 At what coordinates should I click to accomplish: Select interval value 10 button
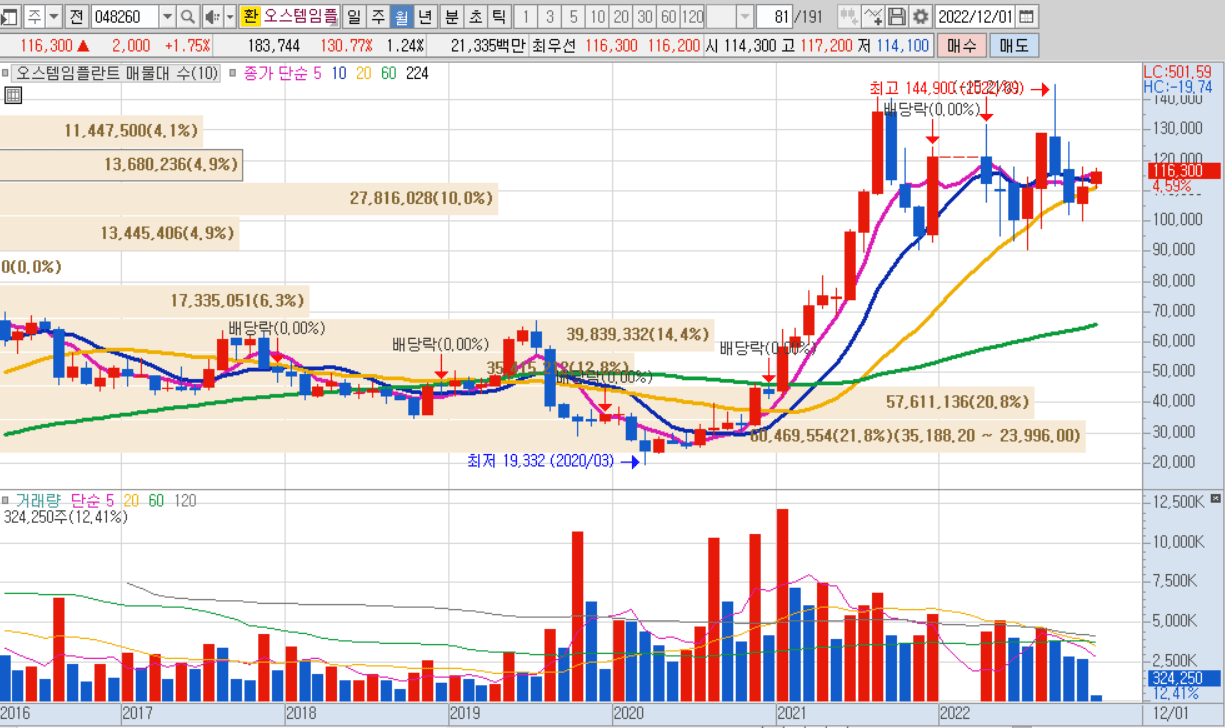(x=597, y=17)
